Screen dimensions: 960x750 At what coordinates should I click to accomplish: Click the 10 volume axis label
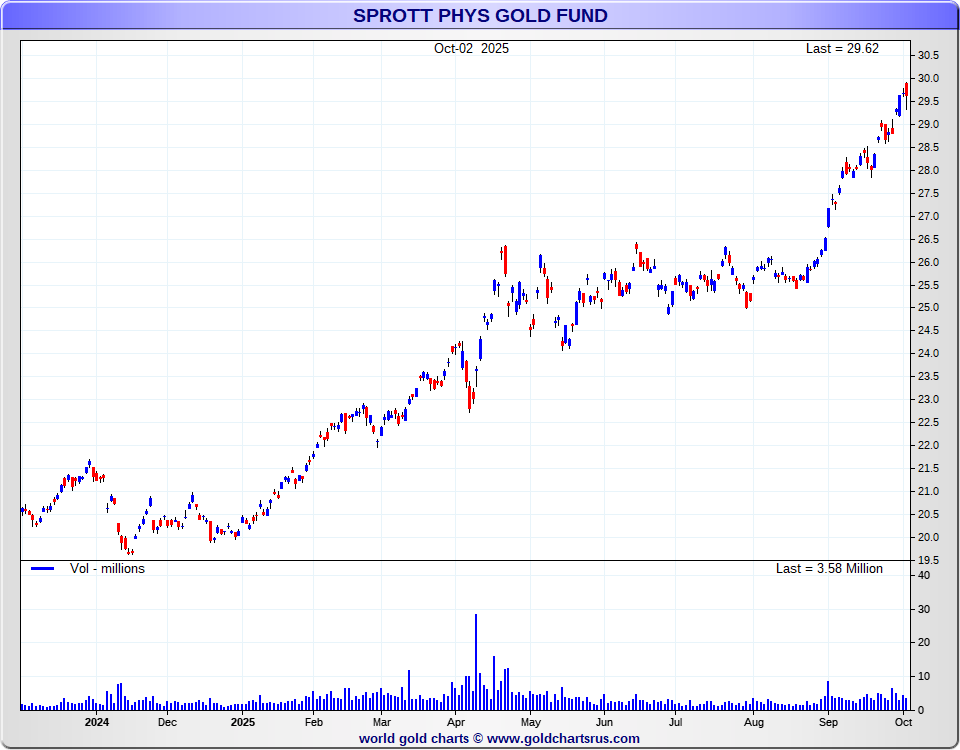click(x=924, y=677)
